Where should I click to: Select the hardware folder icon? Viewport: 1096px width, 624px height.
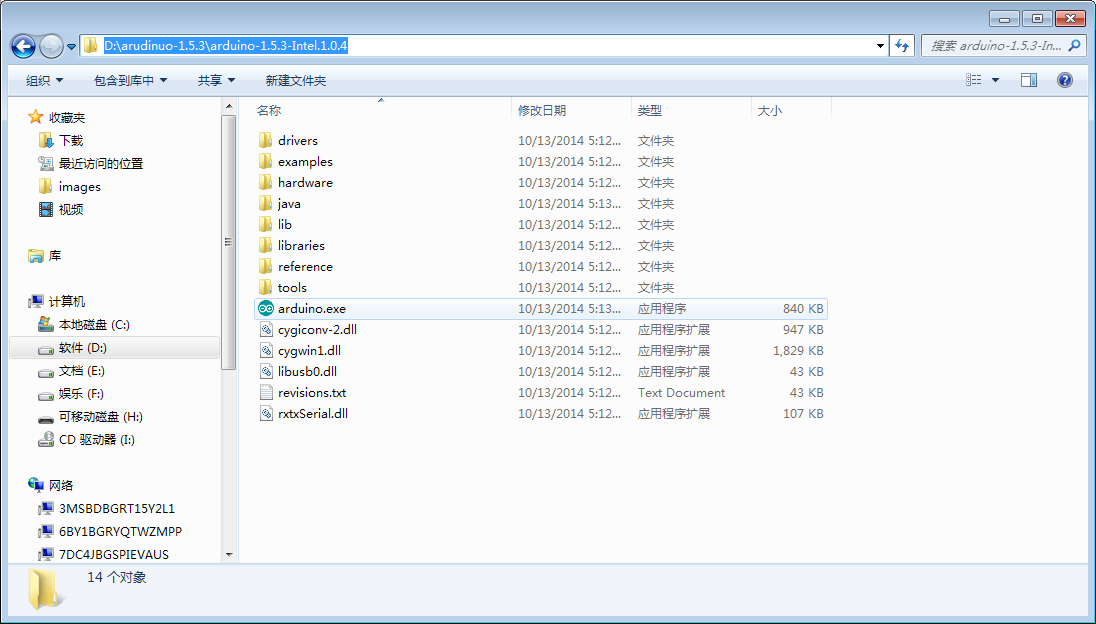(266, 182)
